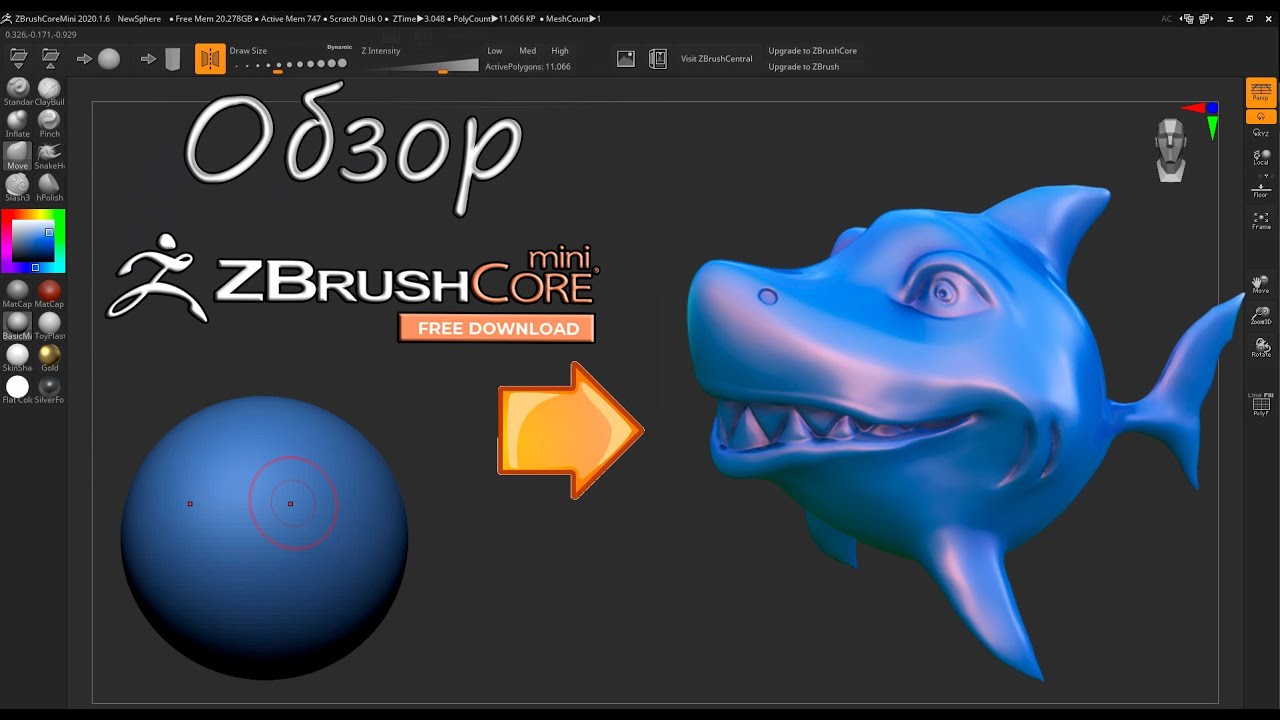Click the PolyCount 11.066 KP status text
This screenshot has width=1280, height=720.
493,19
